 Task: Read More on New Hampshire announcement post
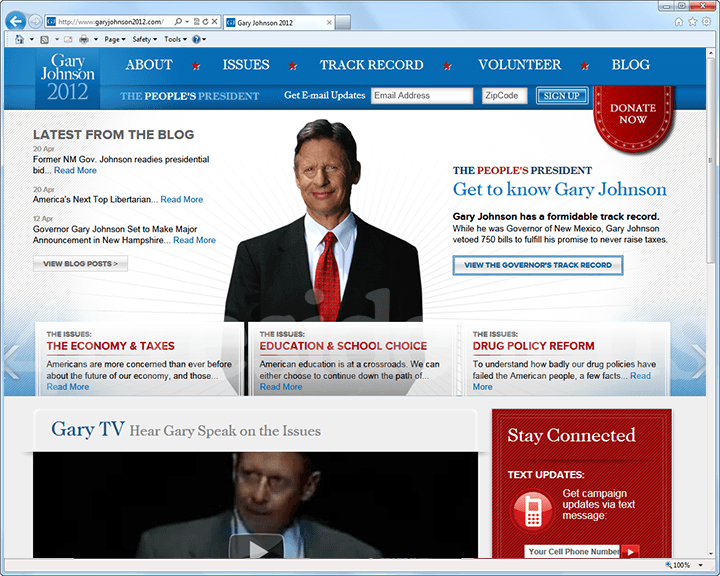click(x=194, y=240)
